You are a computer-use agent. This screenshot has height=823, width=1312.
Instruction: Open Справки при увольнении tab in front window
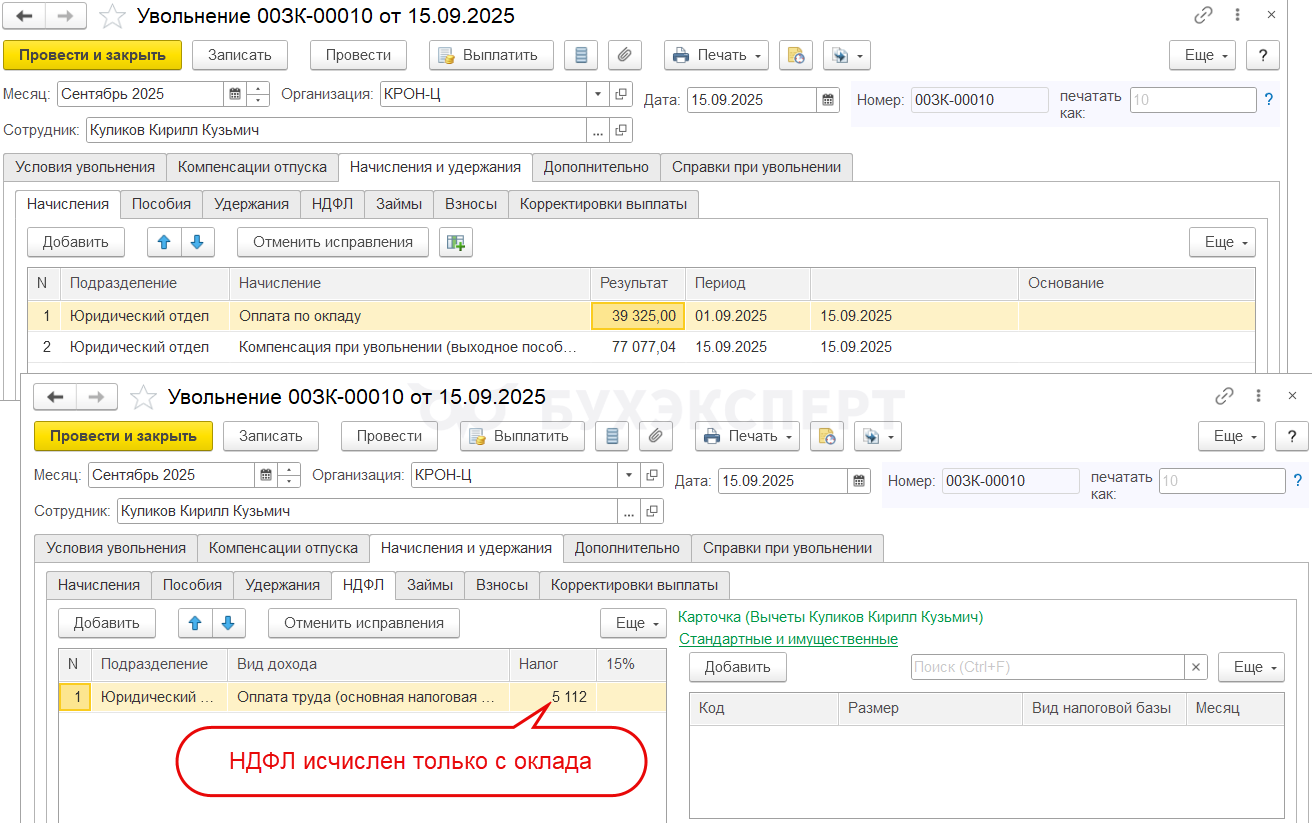788,548
